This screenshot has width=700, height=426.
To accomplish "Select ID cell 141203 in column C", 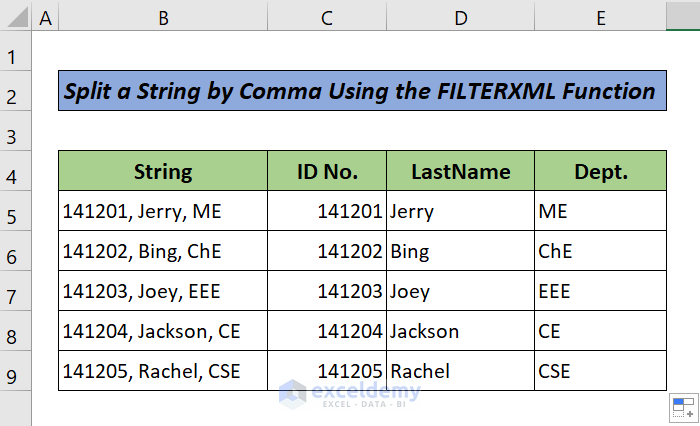I will 326,291.
